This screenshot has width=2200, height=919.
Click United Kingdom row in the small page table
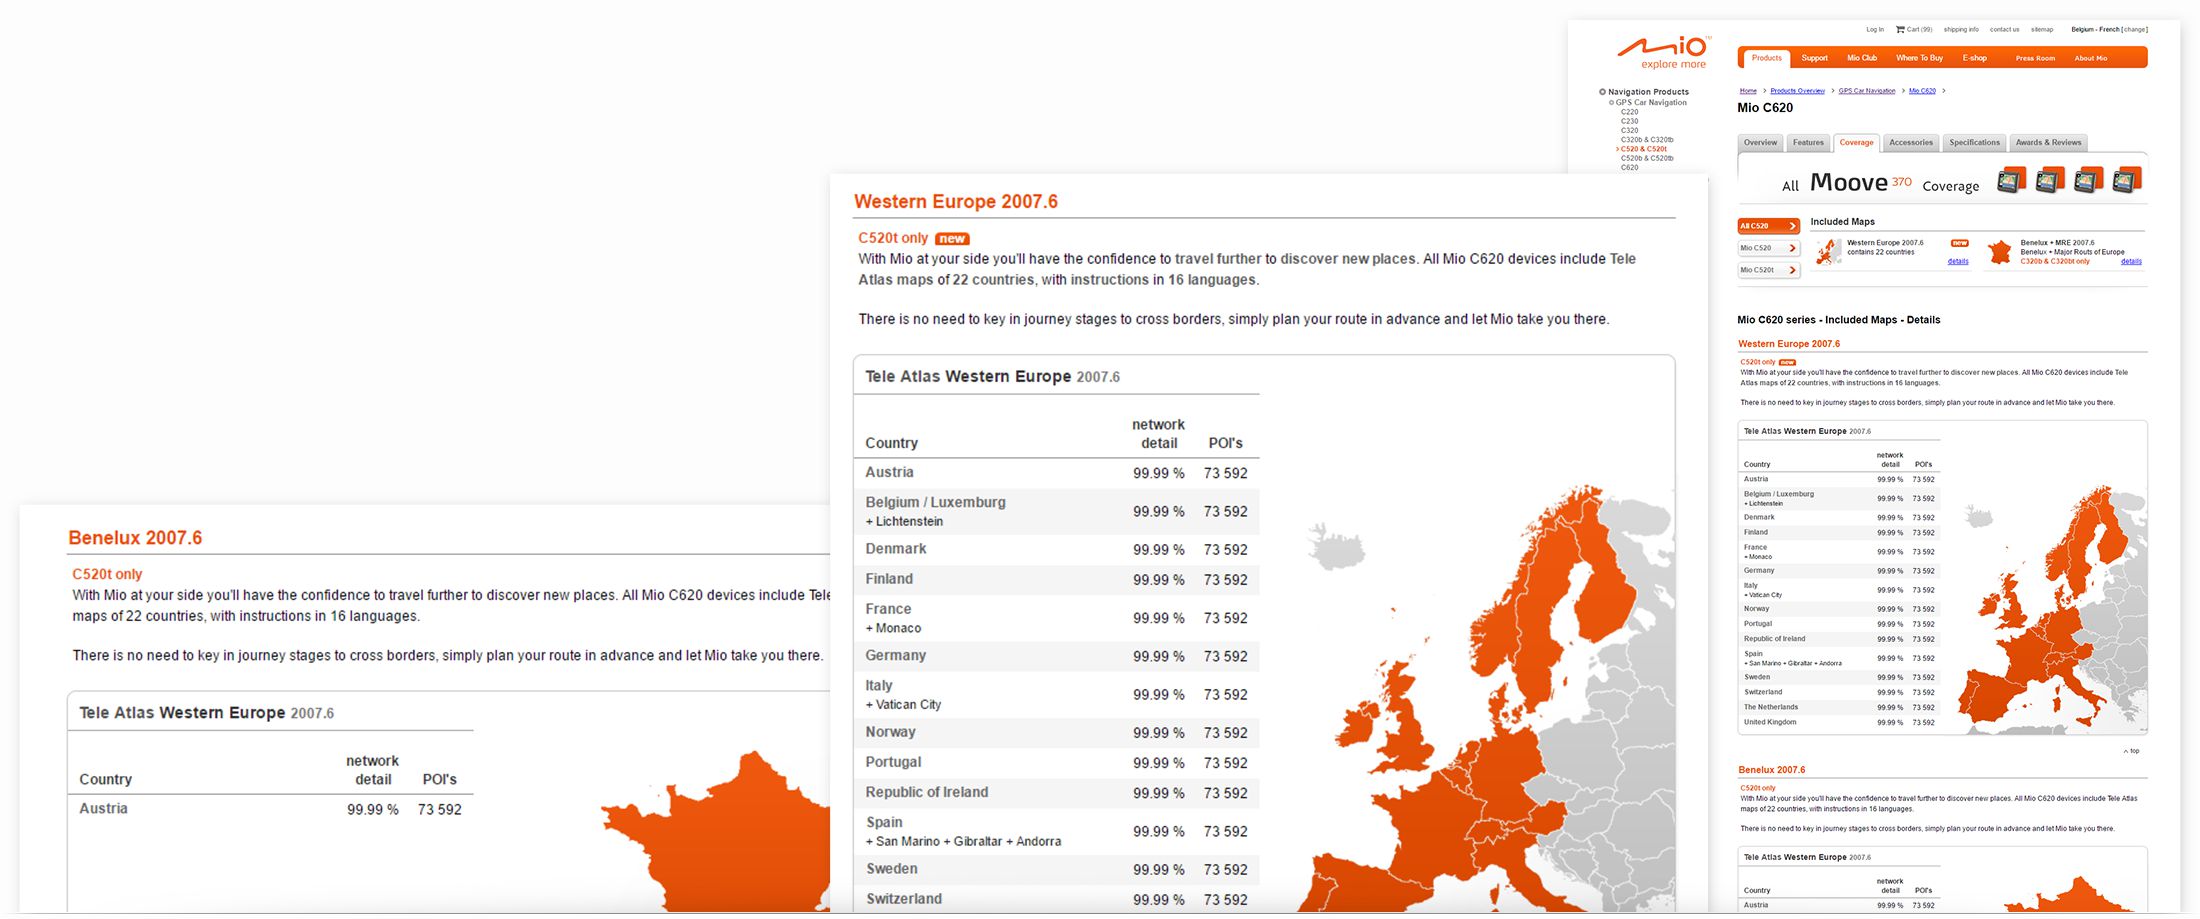coord(1840,722)
